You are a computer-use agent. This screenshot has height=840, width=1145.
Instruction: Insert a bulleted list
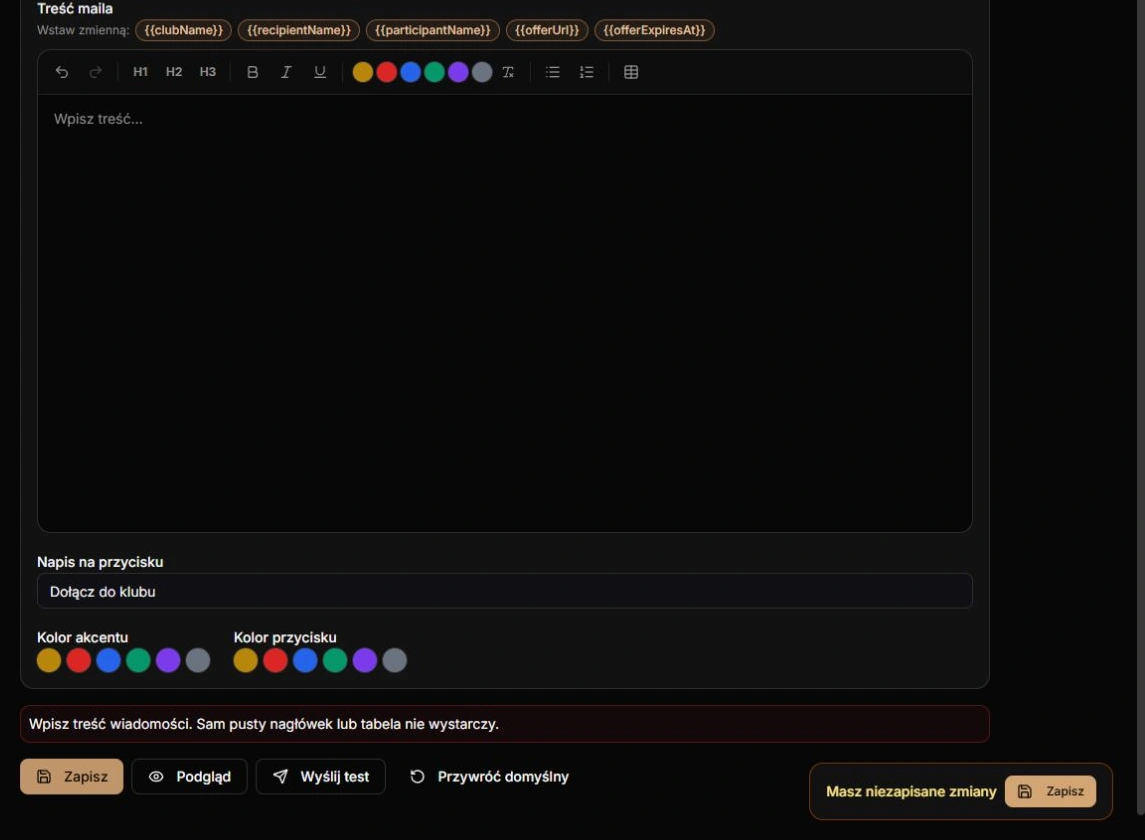(553, 72)
